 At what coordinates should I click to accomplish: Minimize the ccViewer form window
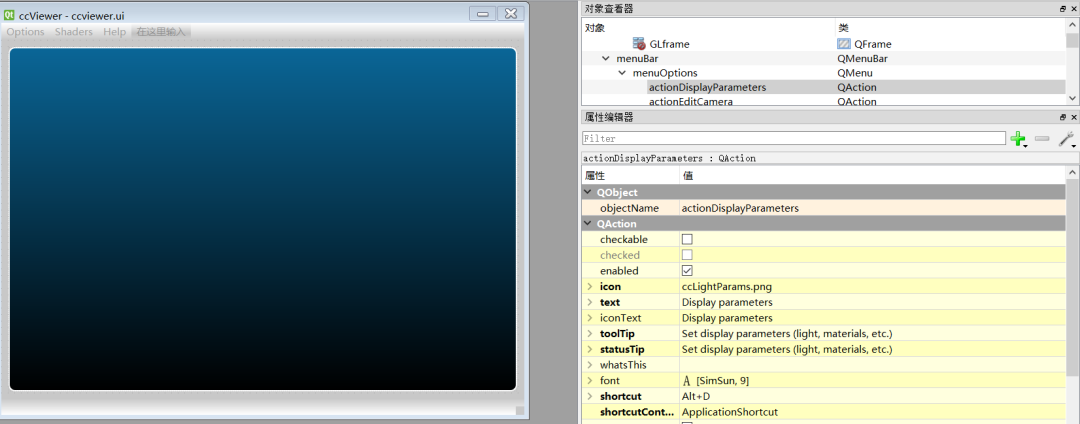[483, 14]
